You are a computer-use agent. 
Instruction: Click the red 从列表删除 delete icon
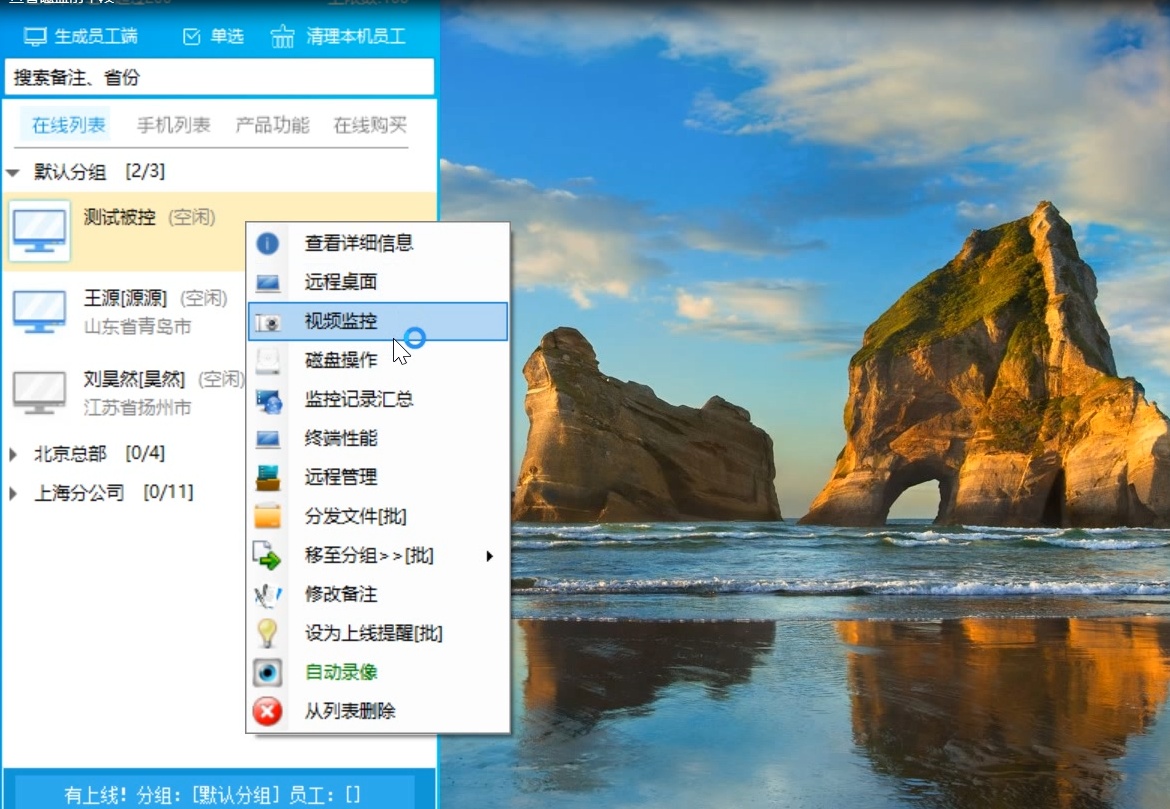point(267,711)
